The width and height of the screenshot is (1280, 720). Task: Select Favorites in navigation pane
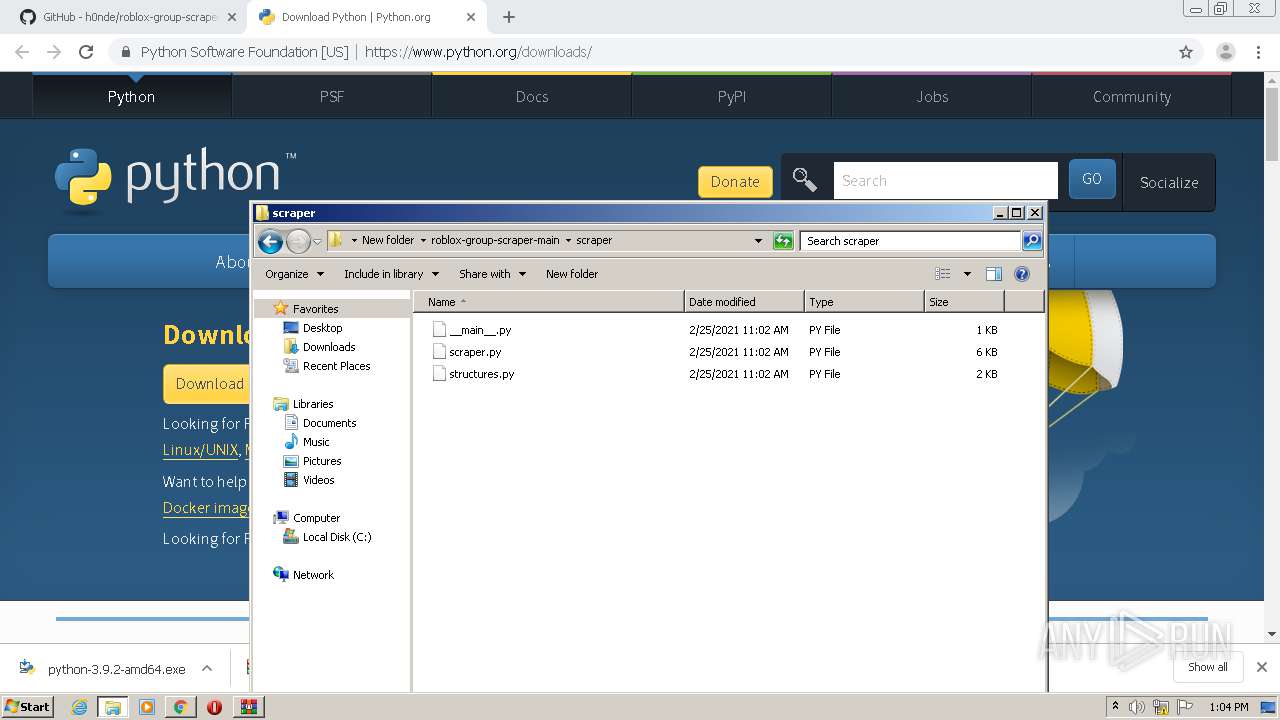coord(315,309)
